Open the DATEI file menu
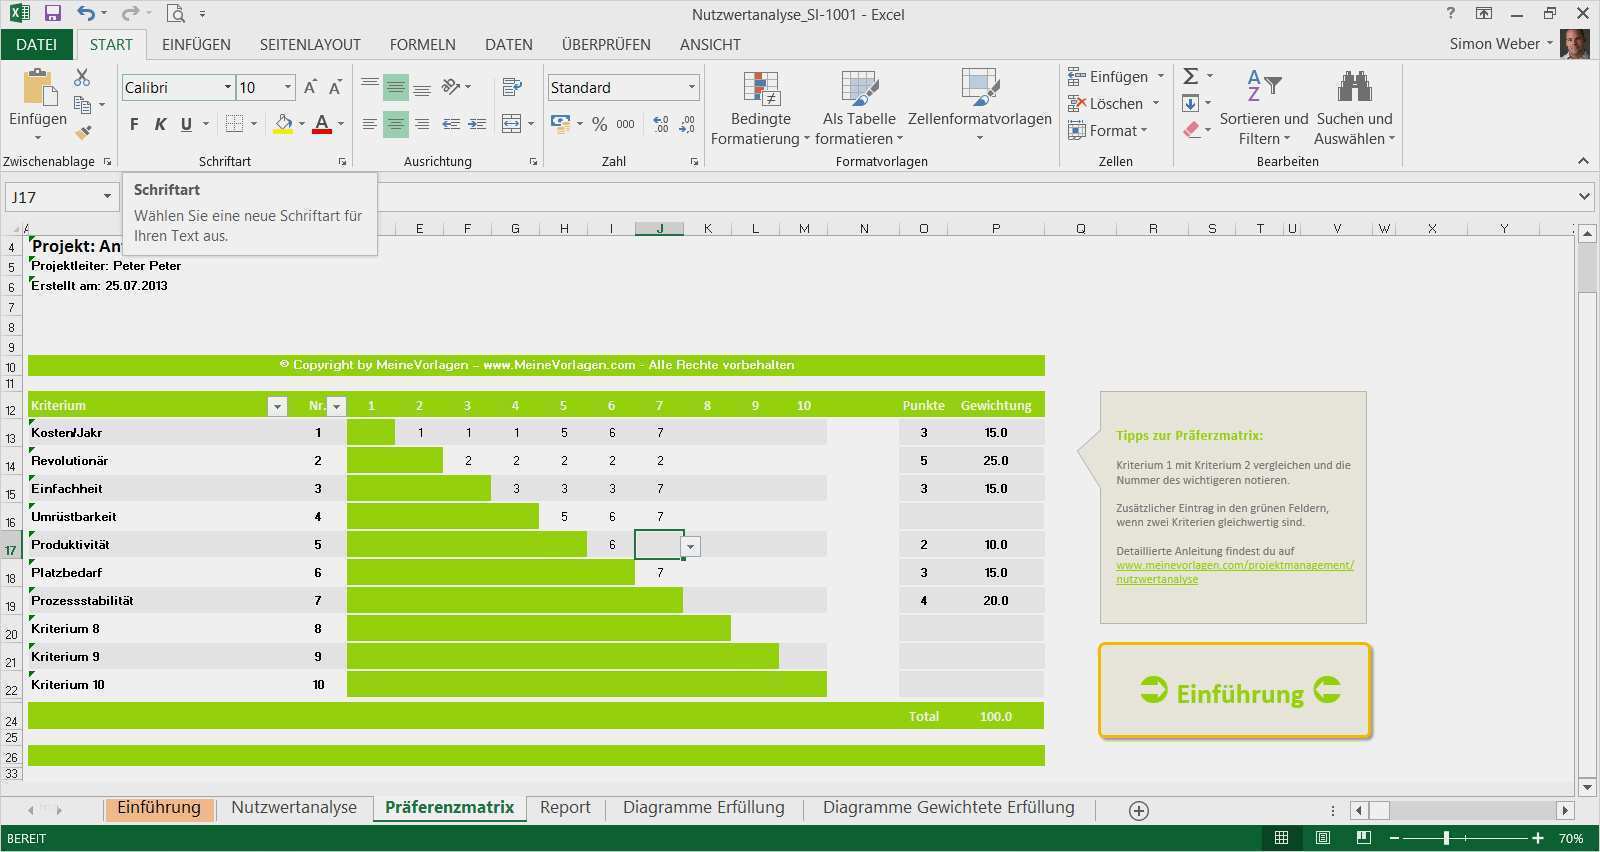 tap(36, 45)
